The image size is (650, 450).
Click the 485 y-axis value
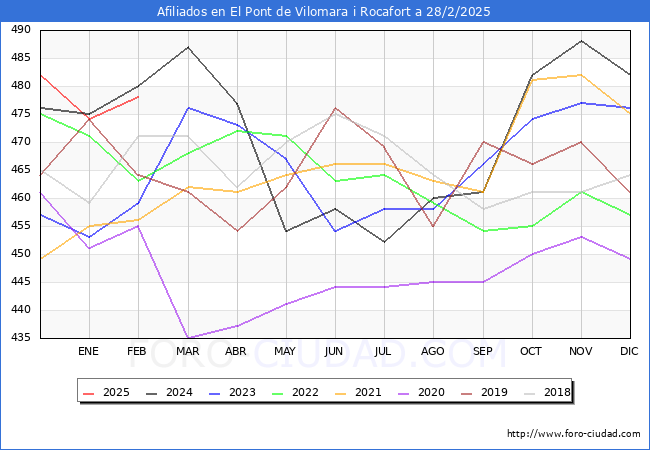[x=21, y=58]
